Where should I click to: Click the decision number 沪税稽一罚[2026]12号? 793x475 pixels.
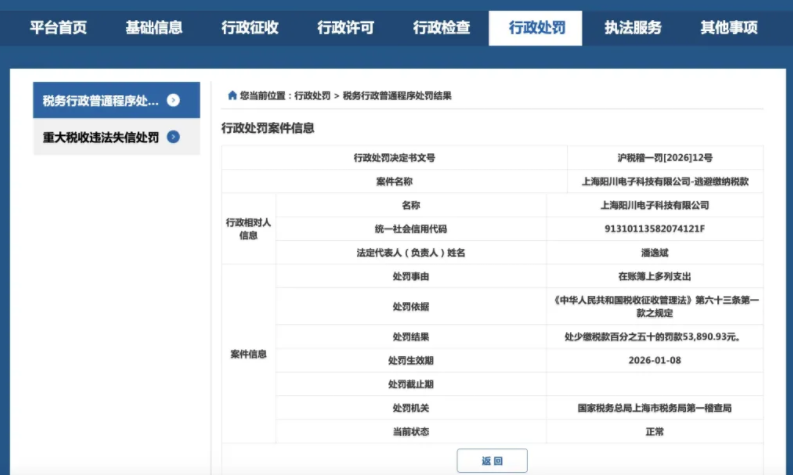(665, 158)
